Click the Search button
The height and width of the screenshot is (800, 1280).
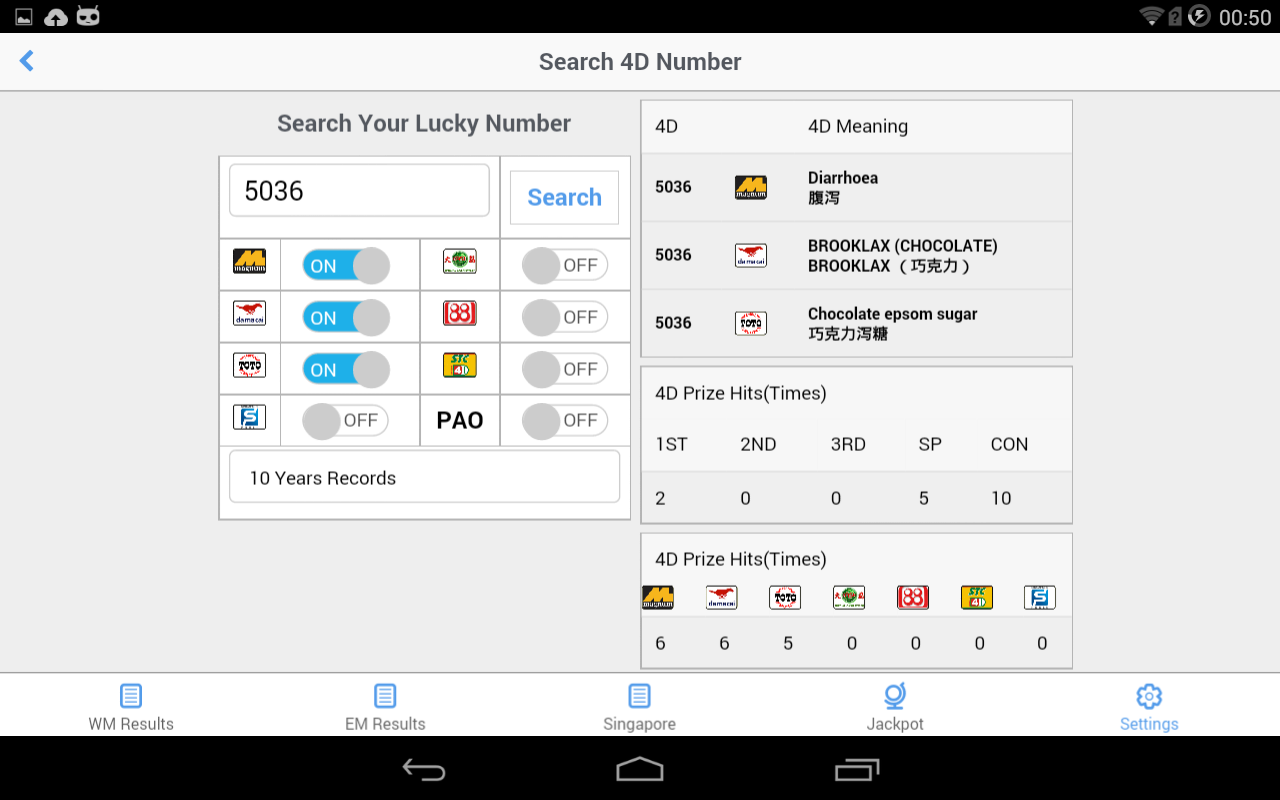(x=565, y=197)
